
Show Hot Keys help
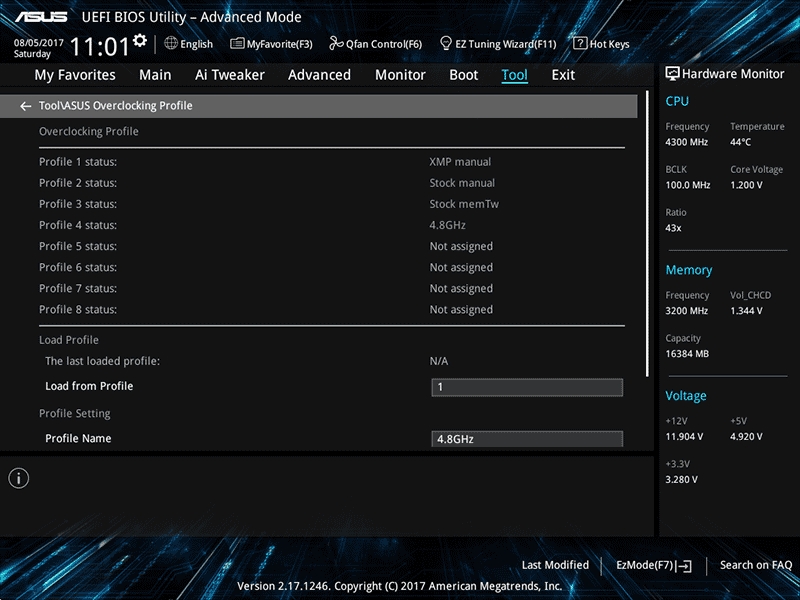(601, 44)
